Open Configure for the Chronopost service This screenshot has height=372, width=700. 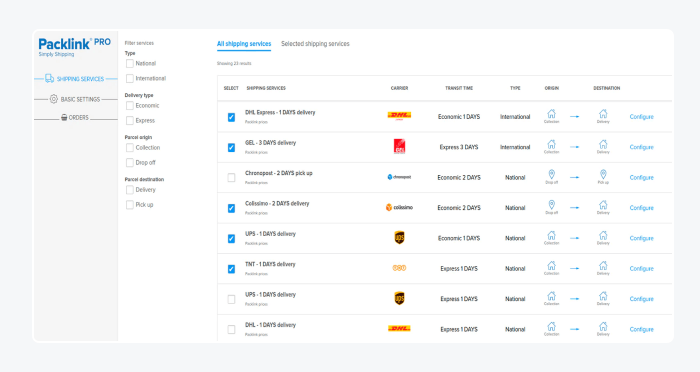[642, 177]
